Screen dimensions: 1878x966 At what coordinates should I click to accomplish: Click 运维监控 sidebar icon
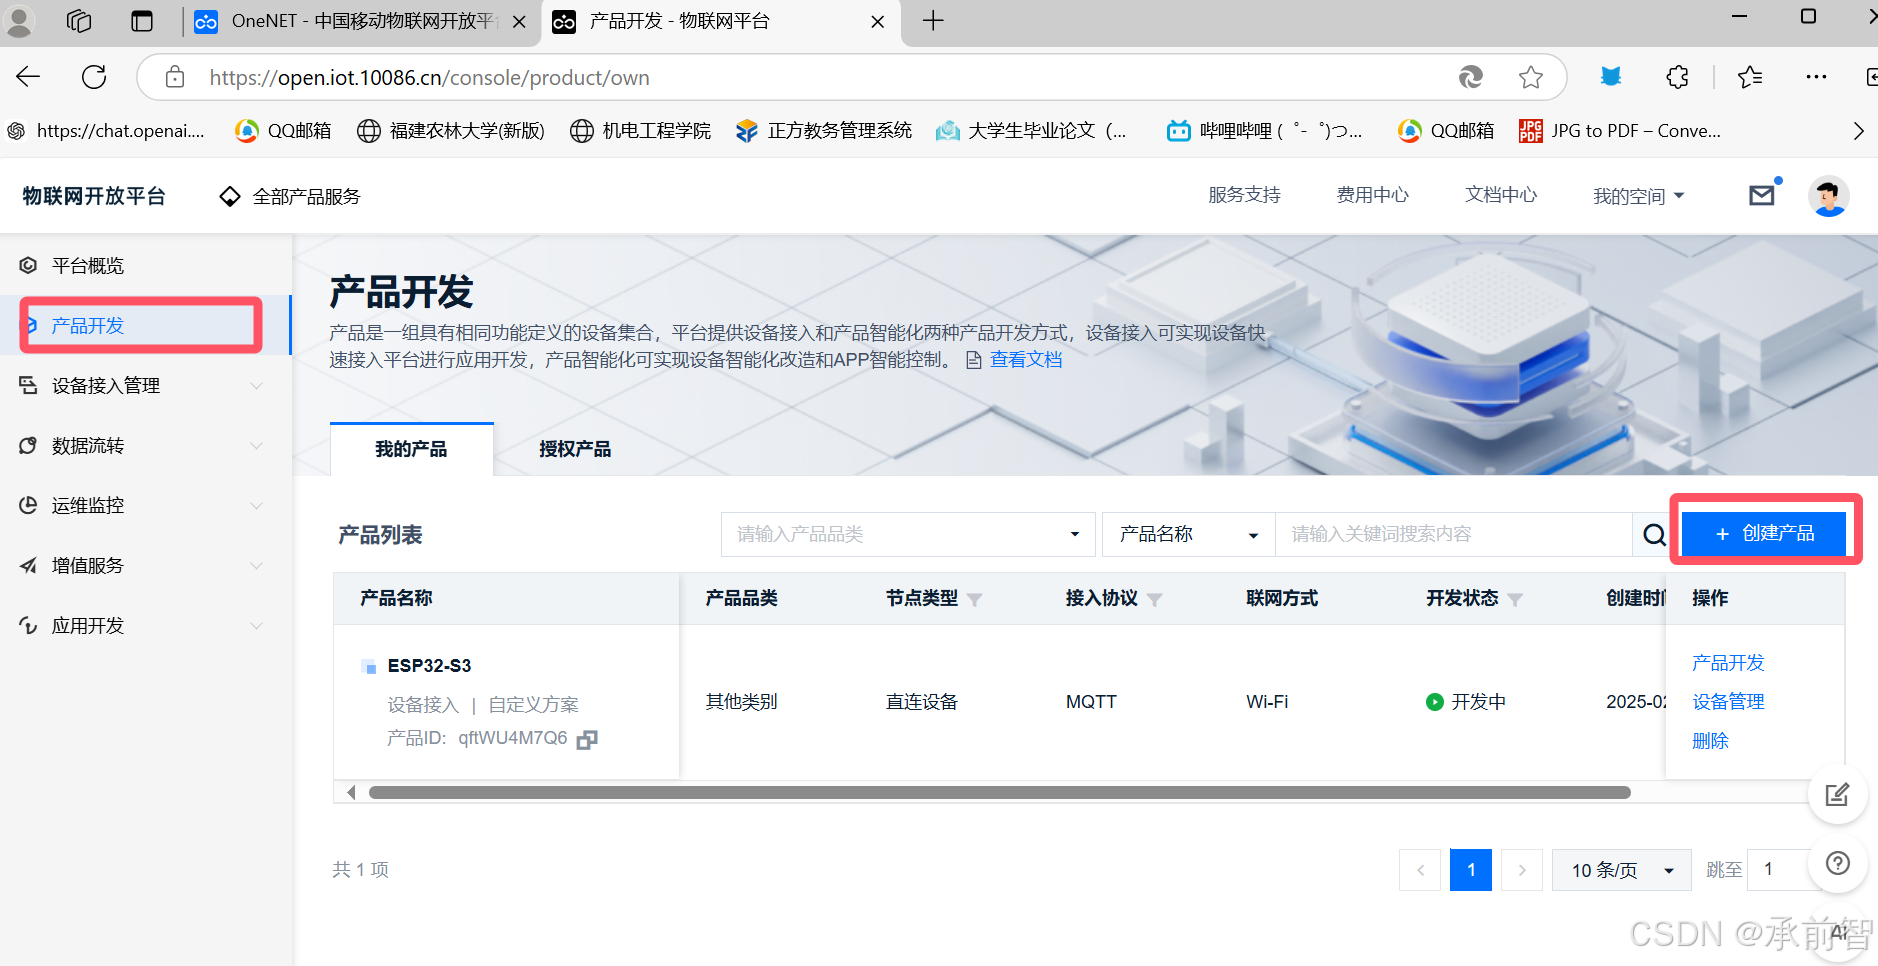click(28, 505)
